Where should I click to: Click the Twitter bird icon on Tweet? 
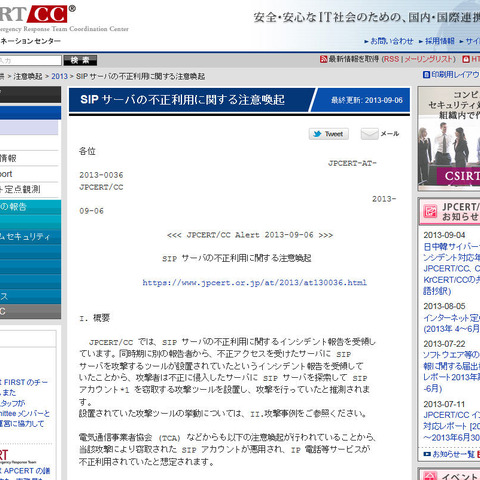[317, 134]
